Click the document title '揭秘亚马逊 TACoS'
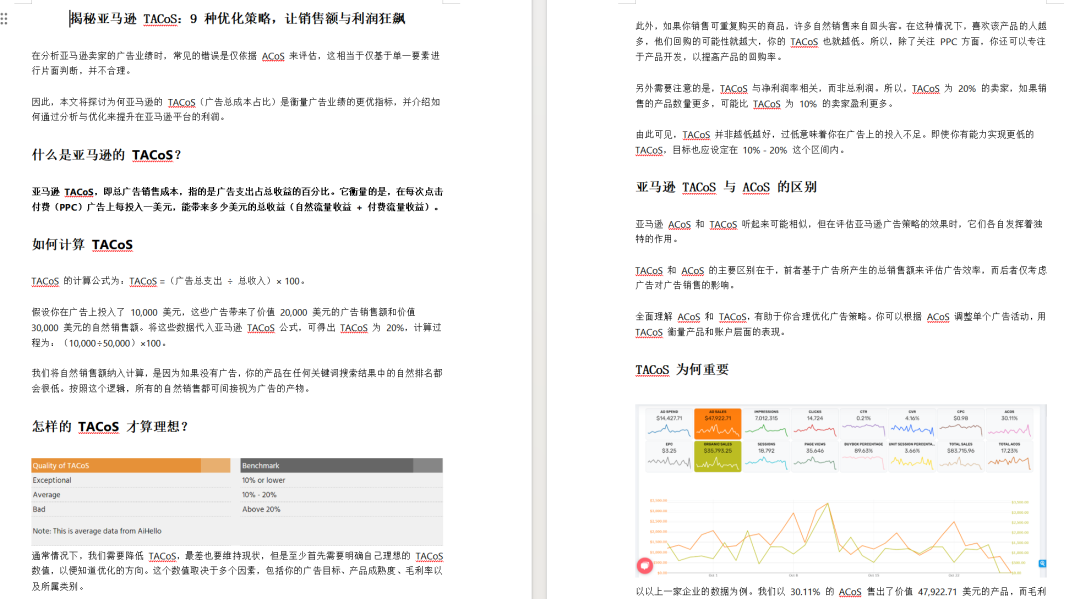Screen dimensions: 1080x599 click(126, 19)
